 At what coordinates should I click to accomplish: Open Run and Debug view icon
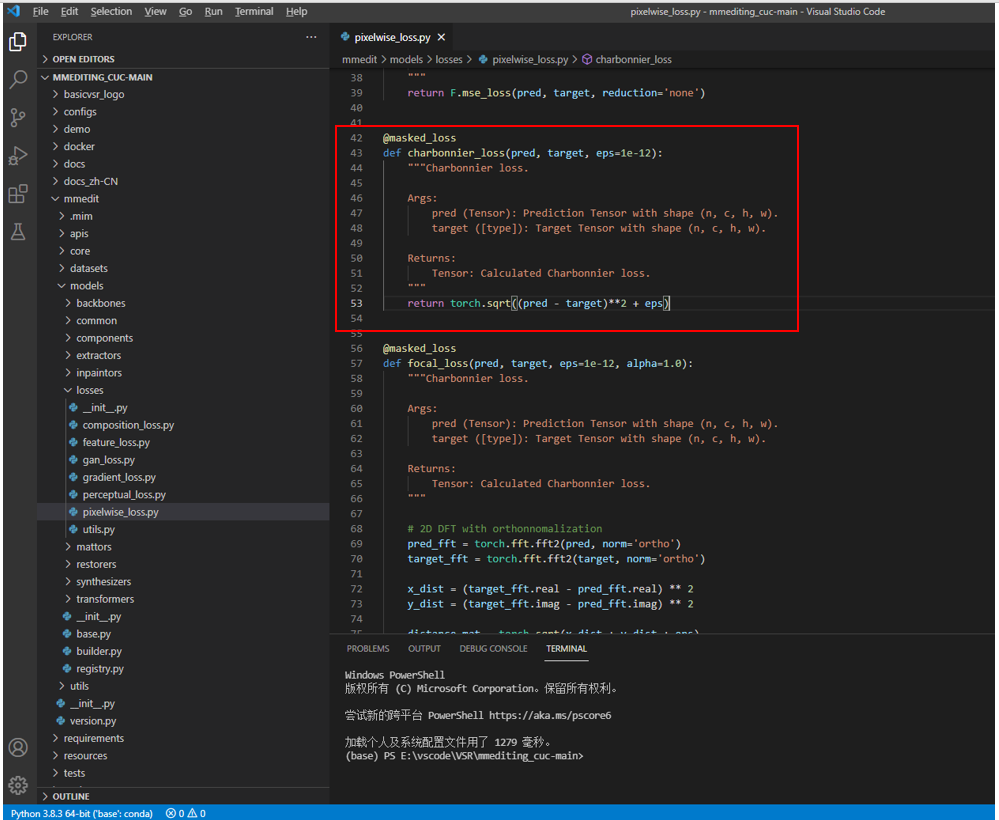(x=18, y=156)
